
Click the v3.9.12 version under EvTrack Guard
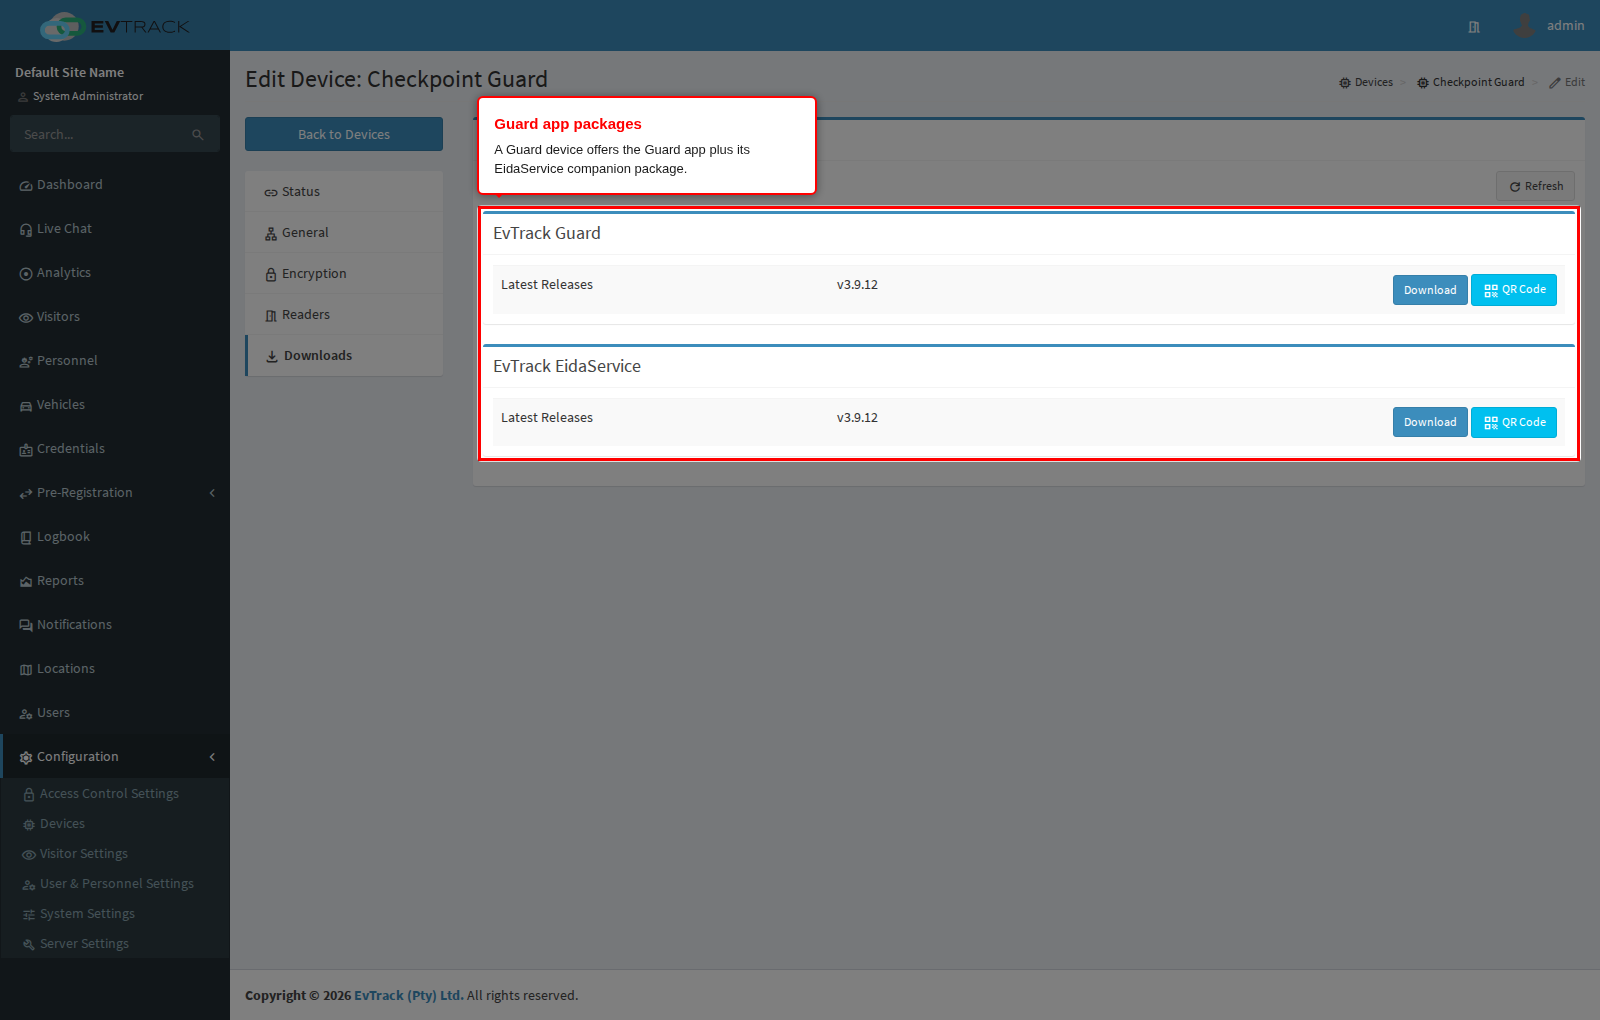857,285
